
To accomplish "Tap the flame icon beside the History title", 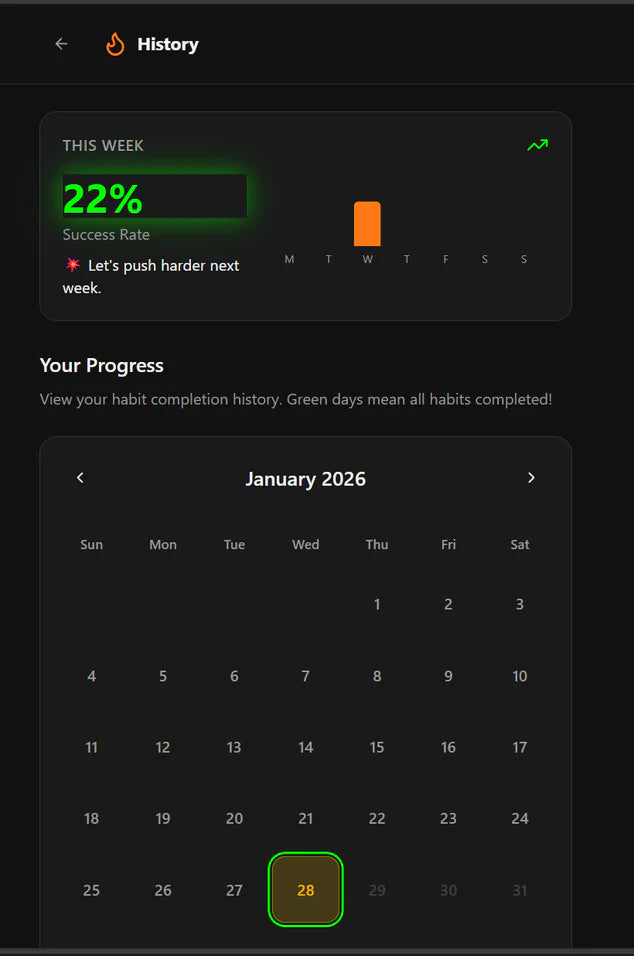I will coord(116,44).
